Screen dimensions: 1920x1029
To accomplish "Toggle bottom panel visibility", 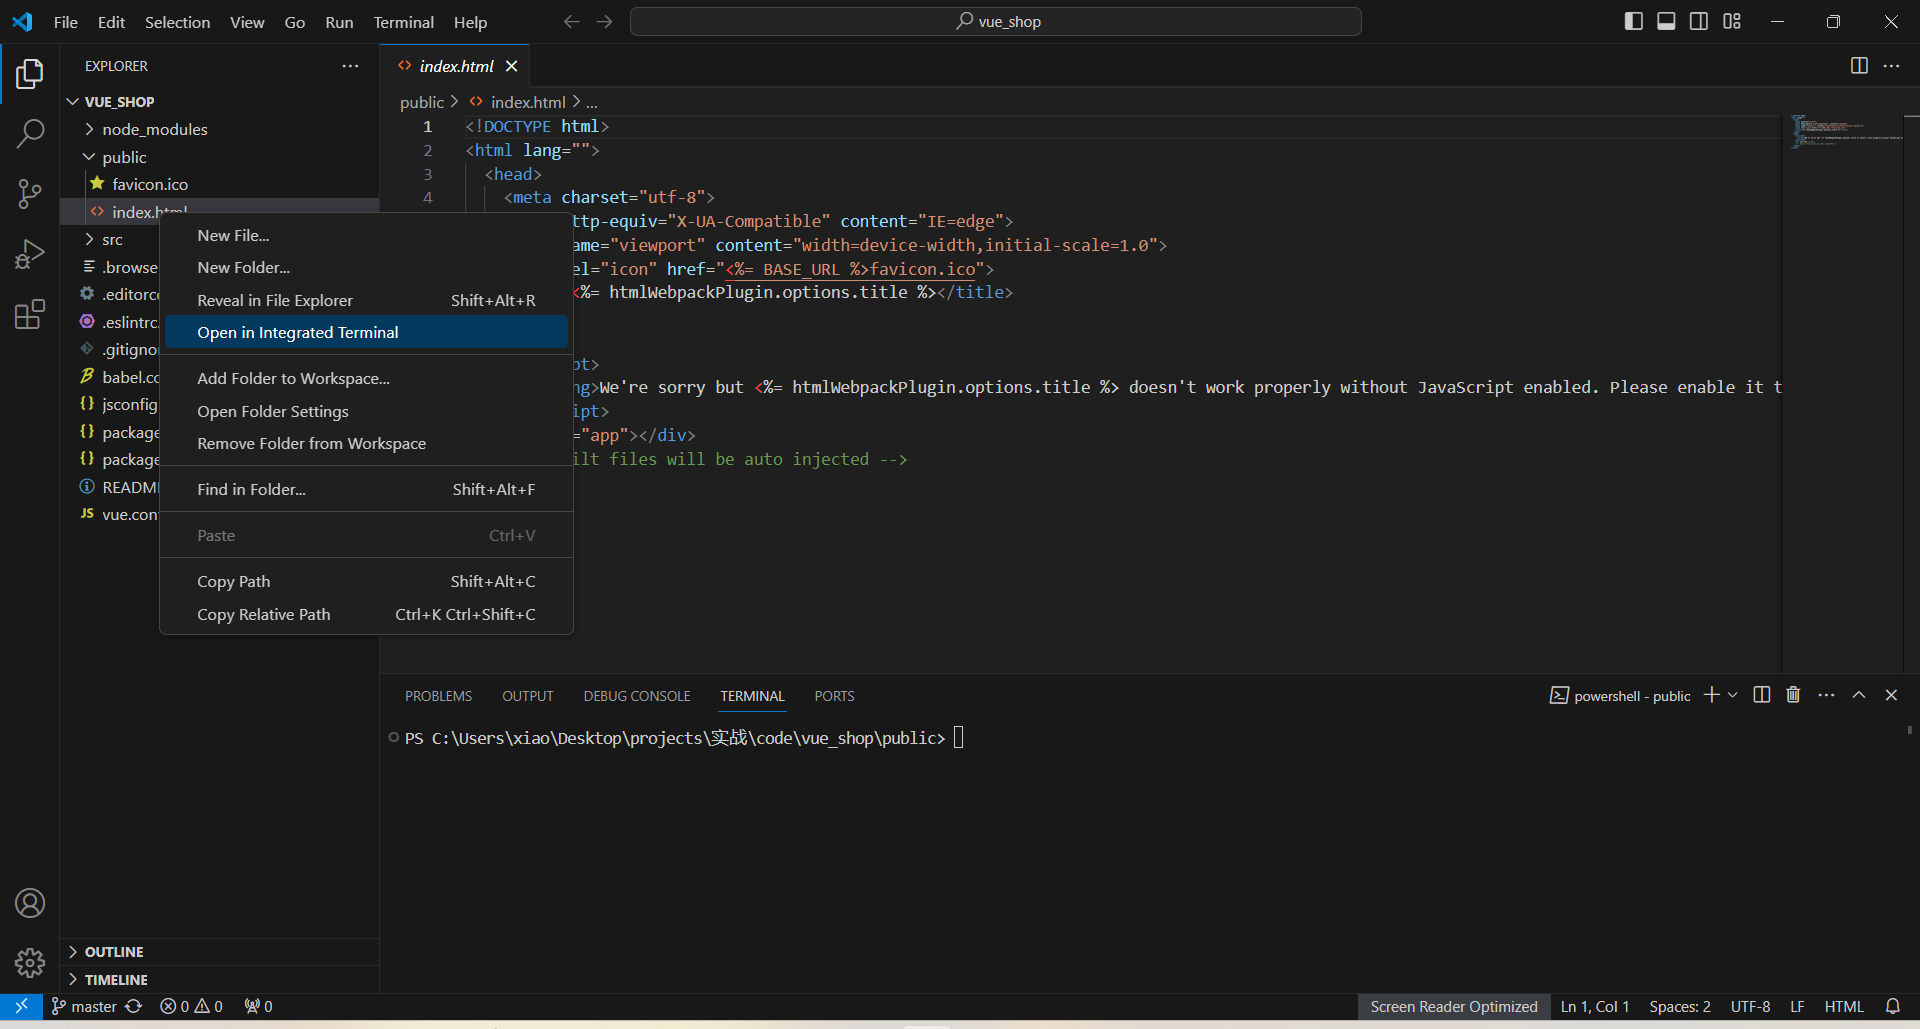I will click(x=1666, y=21).
